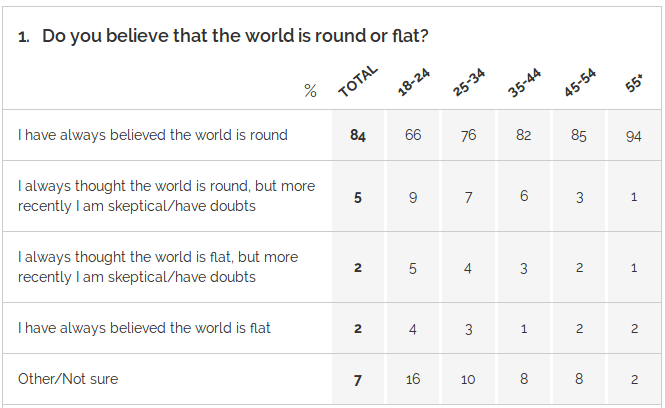
Task: Select row 'I have always believed the world is flat'
Action: click(x=144, y=328)
